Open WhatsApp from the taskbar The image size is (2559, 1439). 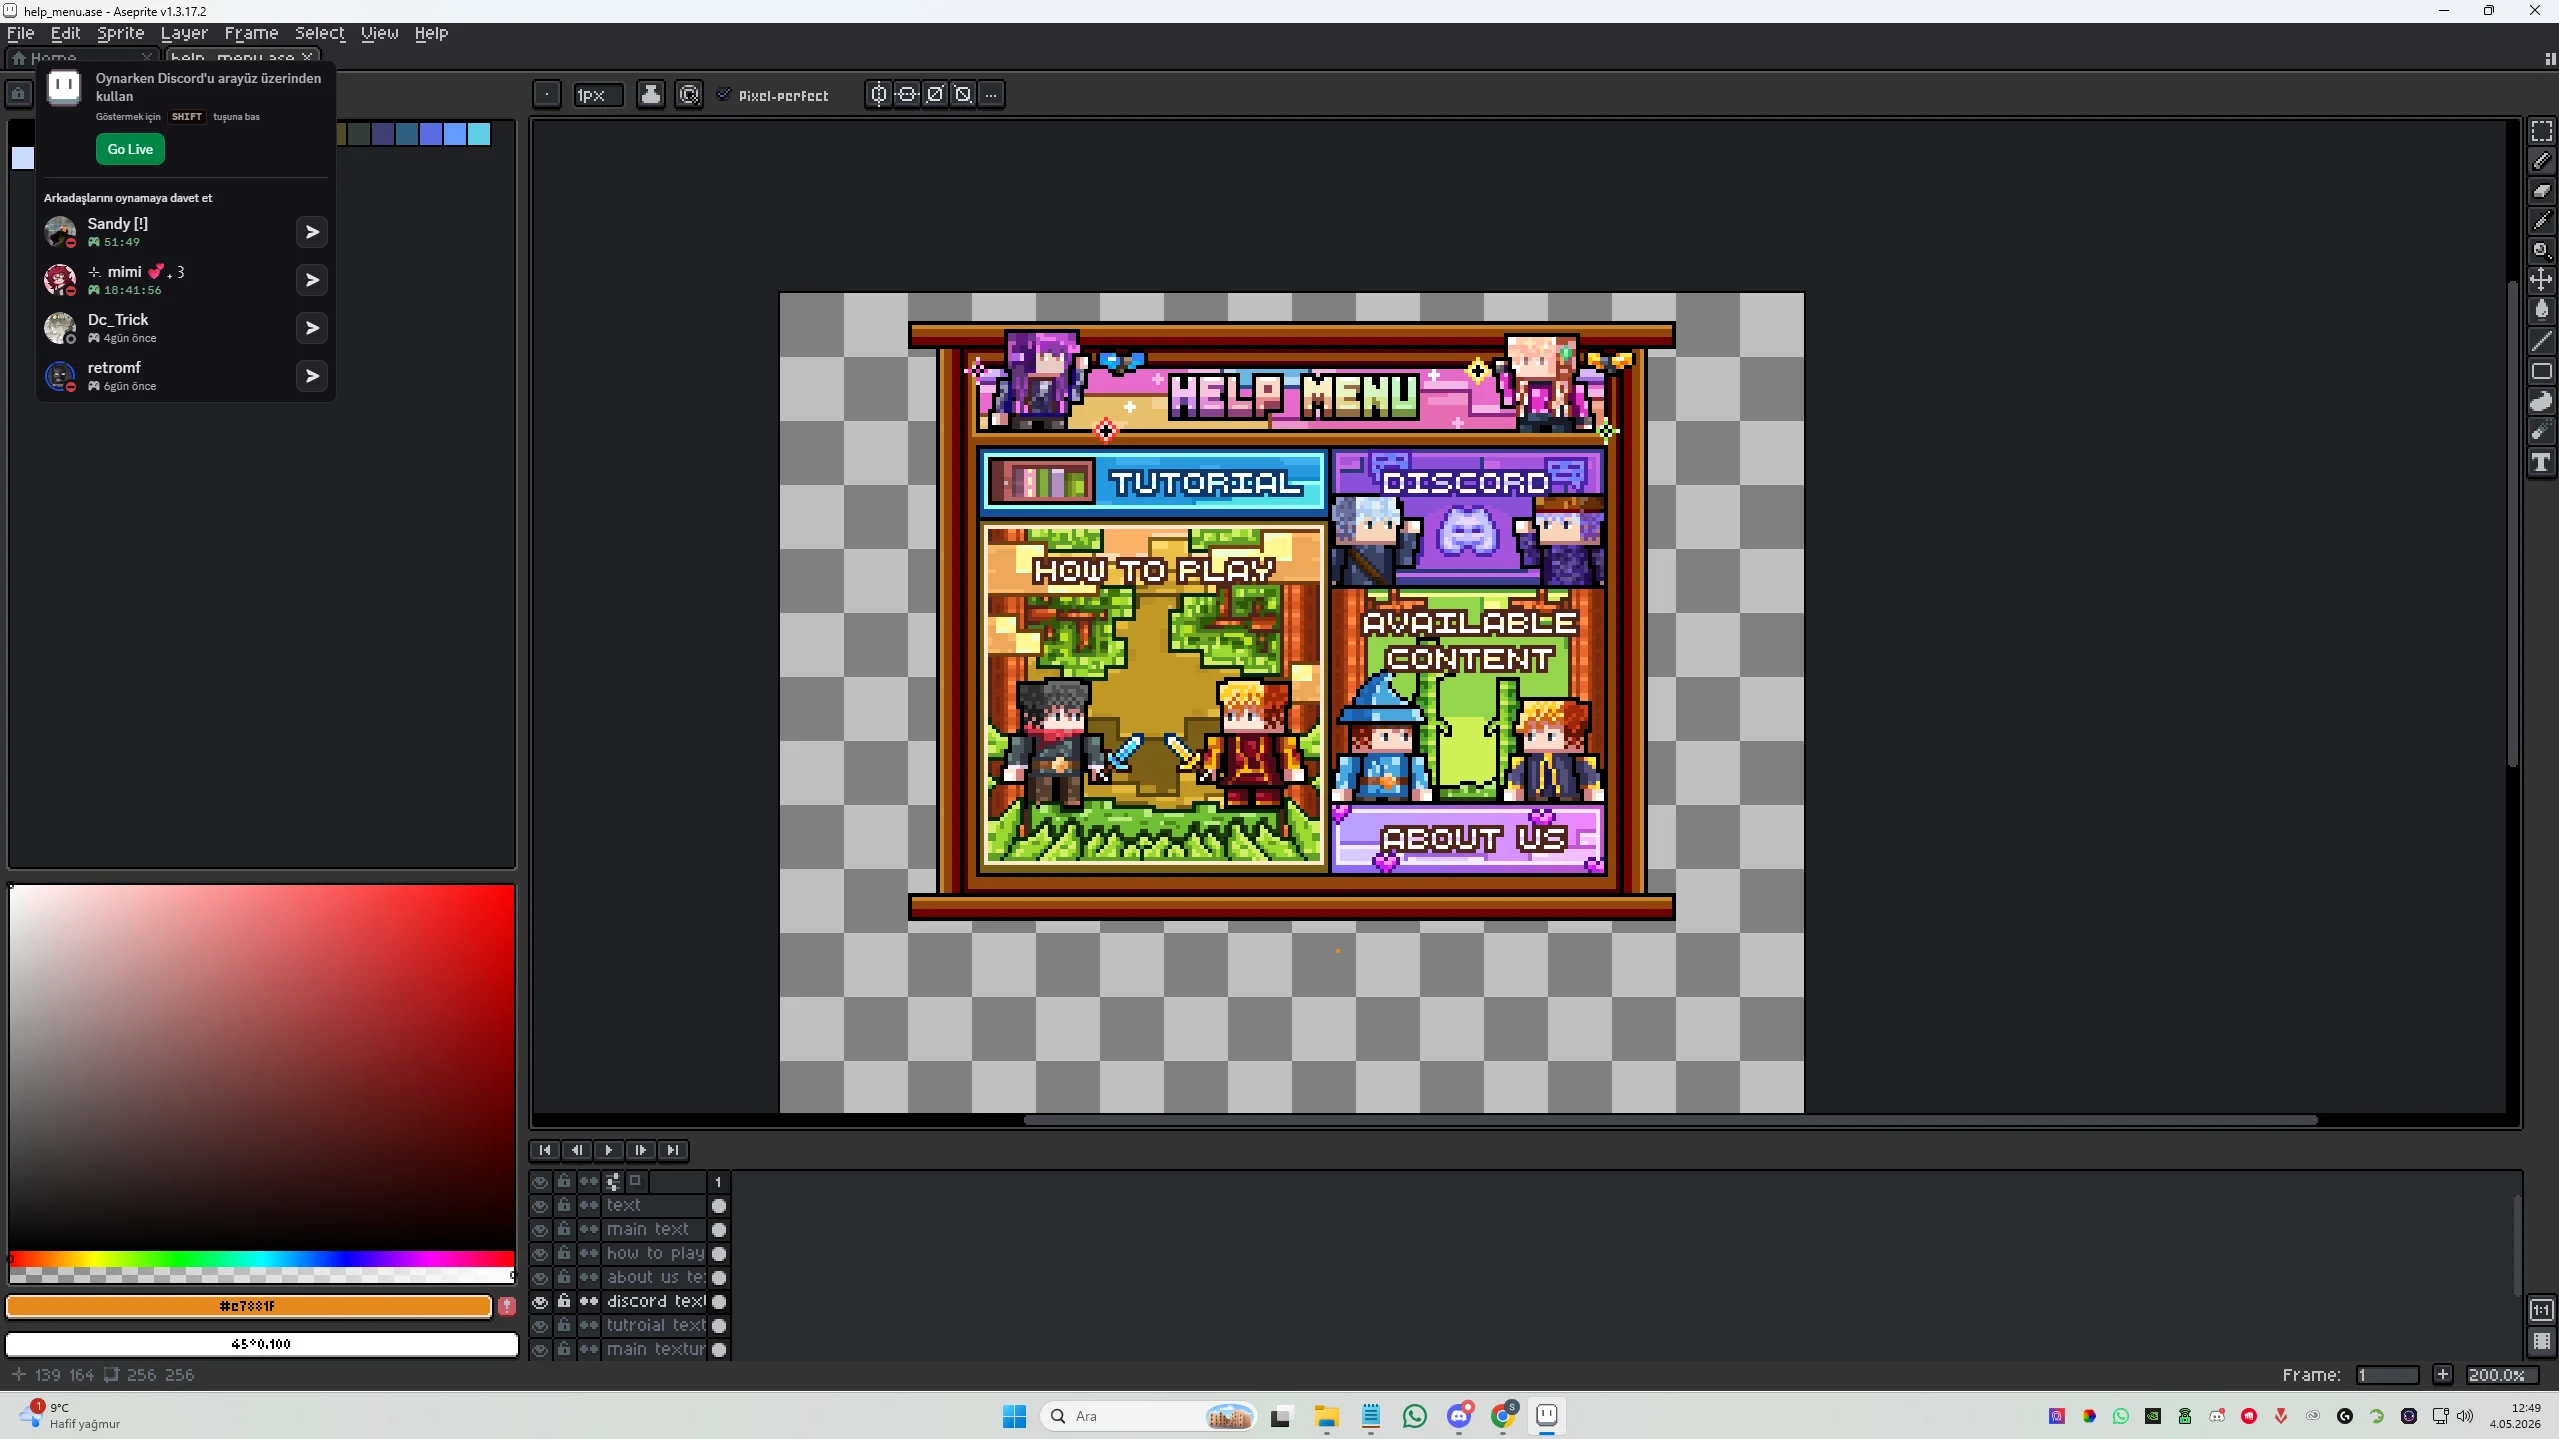coord(1415,1416)
